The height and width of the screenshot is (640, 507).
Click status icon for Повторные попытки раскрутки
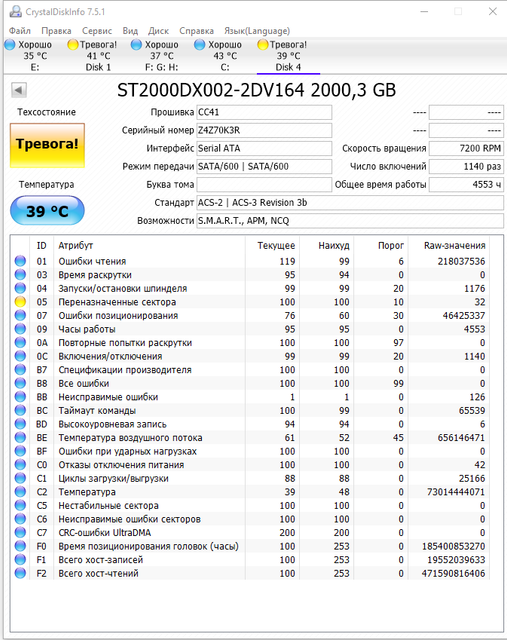coord(20,342)
